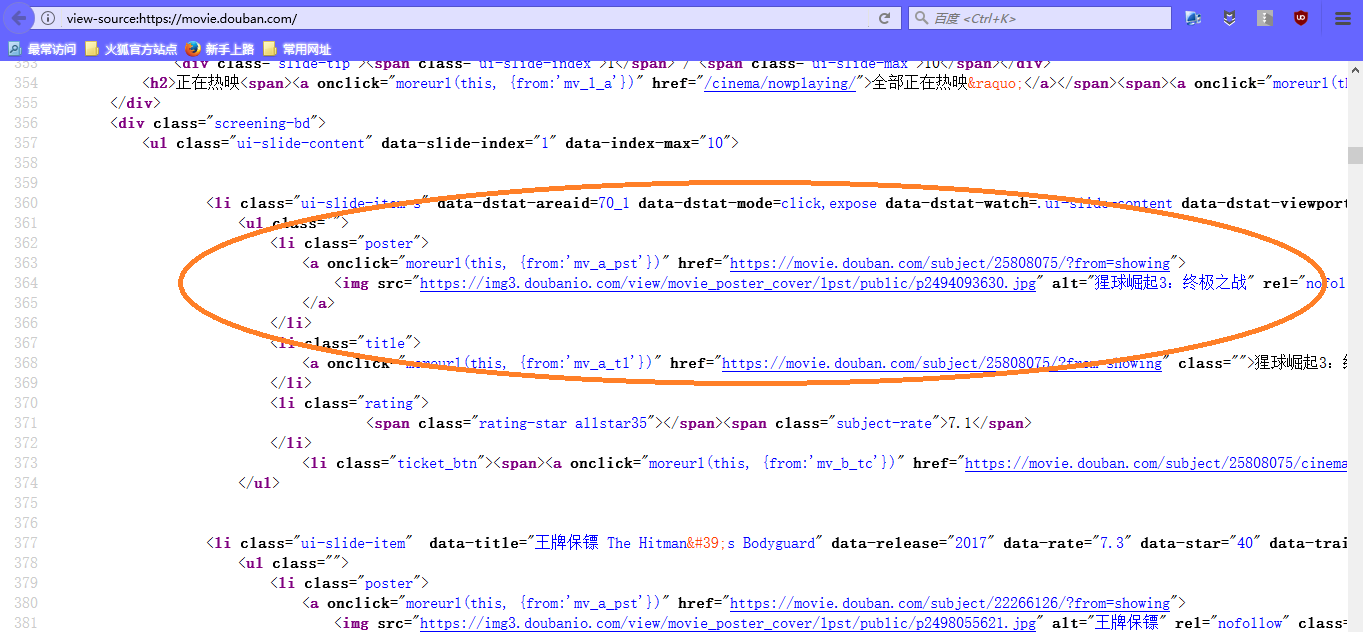Viewport: 1363px width, 632px height.
Task: Open subject/22266126 link on line 380
Action: [x=949, y=603]
